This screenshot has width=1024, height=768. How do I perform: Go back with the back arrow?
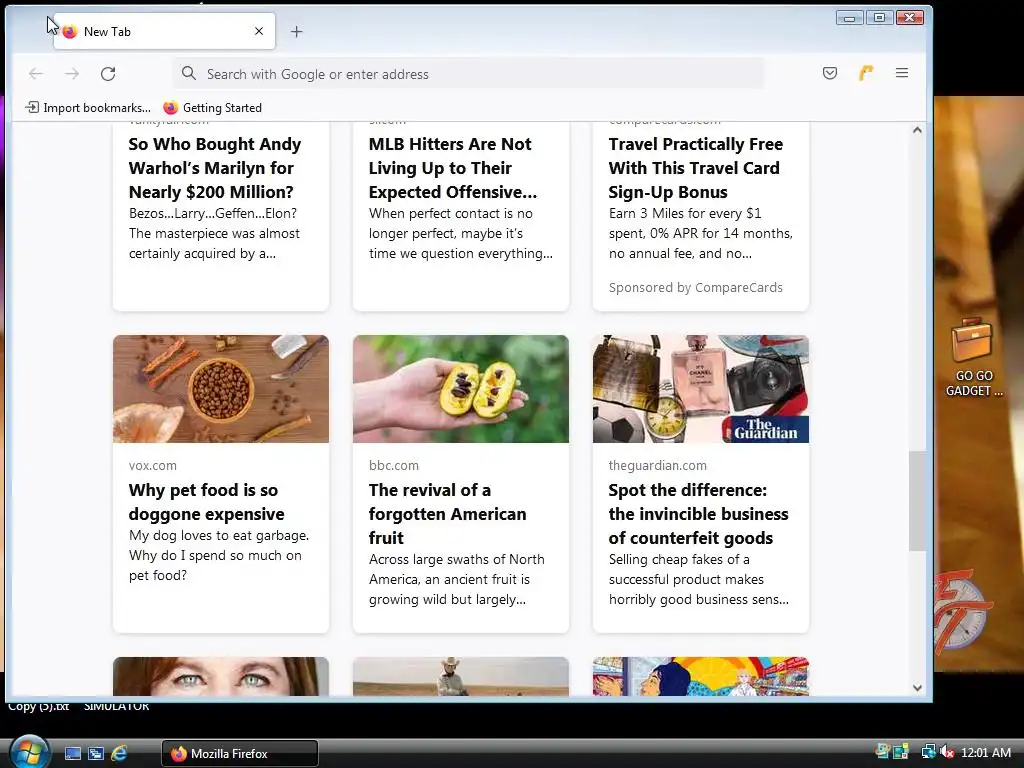click(x=36, y=74)
